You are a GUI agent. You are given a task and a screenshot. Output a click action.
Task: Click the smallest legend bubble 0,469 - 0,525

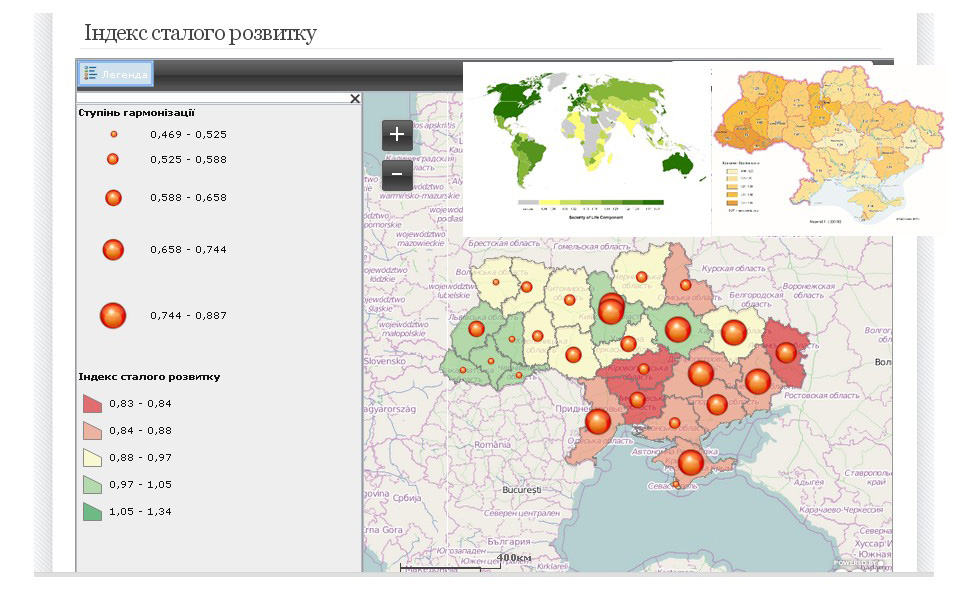point(113,134)
